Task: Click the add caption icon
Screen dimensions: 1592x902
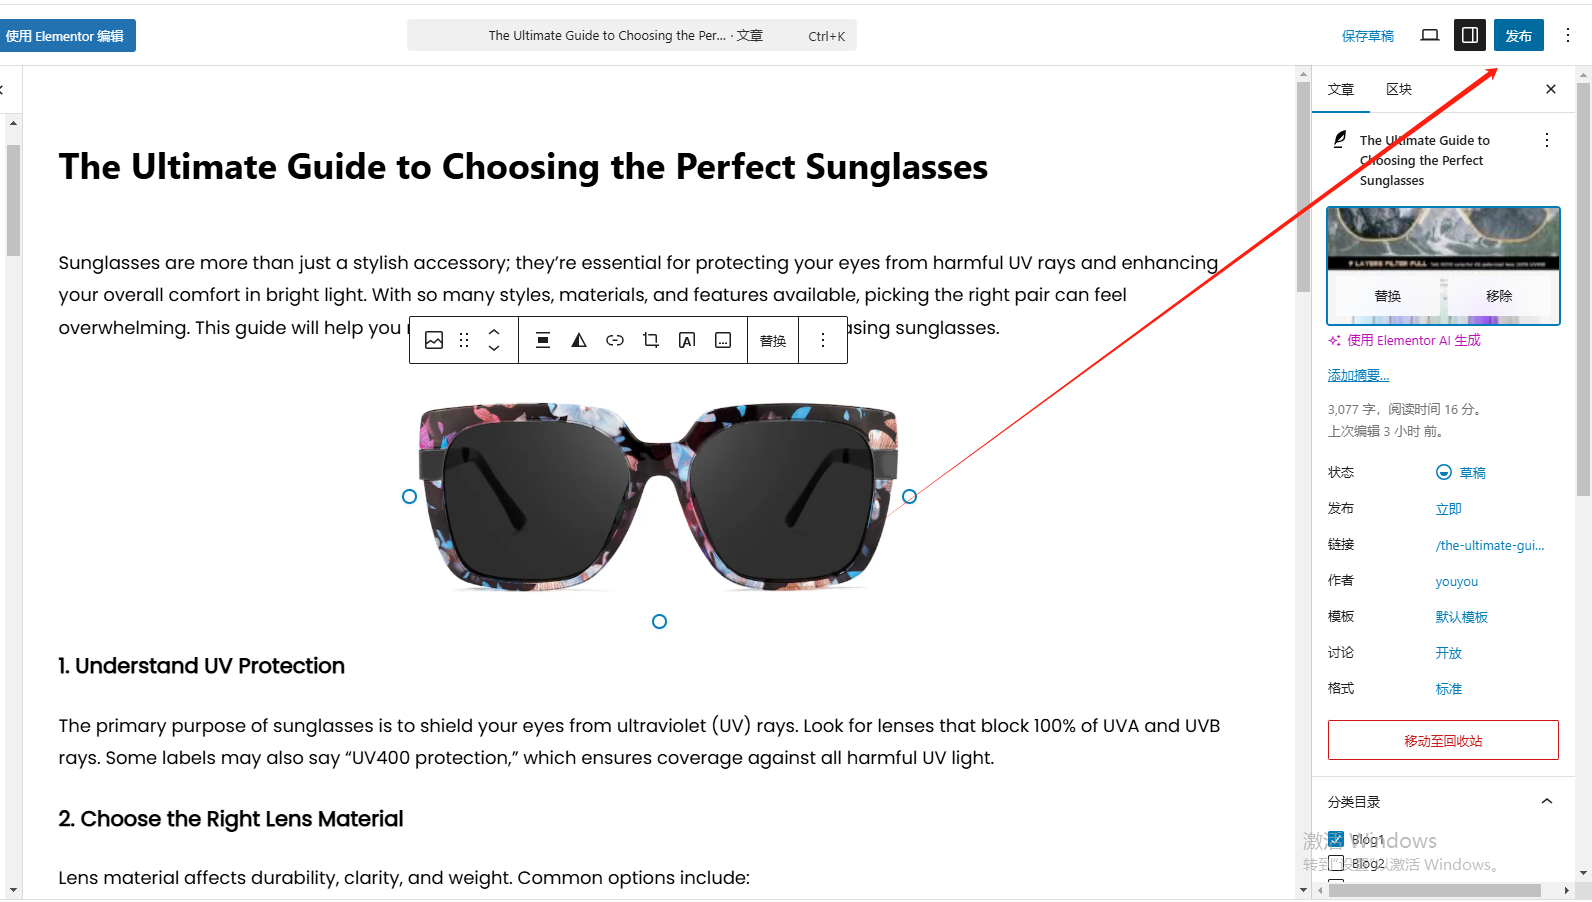Action: [x=723, y=340]
